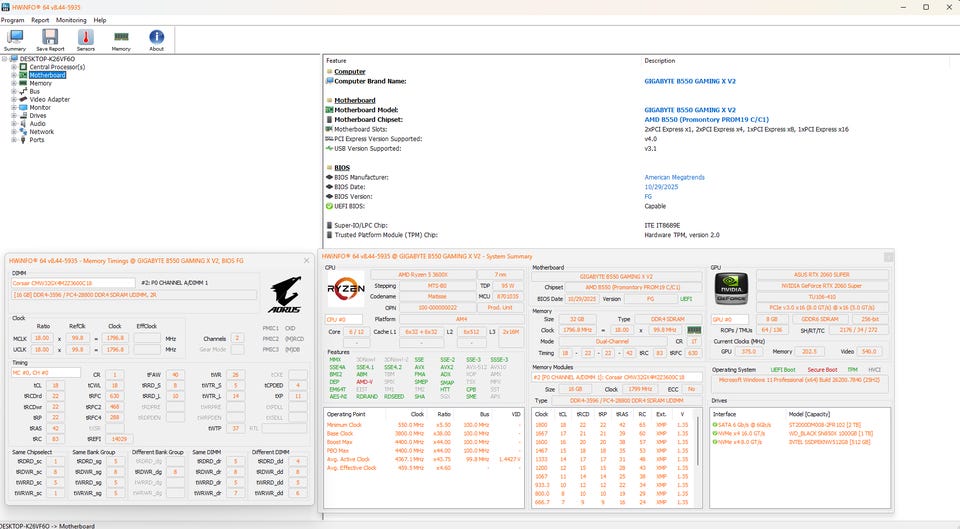Select Network in the device tree

click(41, 131)
